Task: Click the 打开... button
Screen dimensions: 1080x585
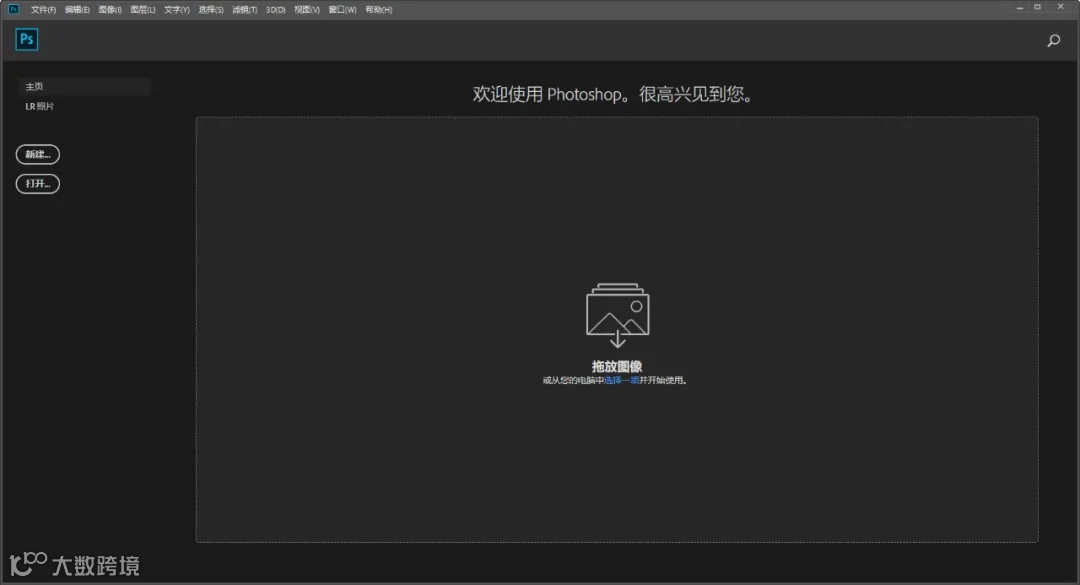Action: tap(38, 183)
